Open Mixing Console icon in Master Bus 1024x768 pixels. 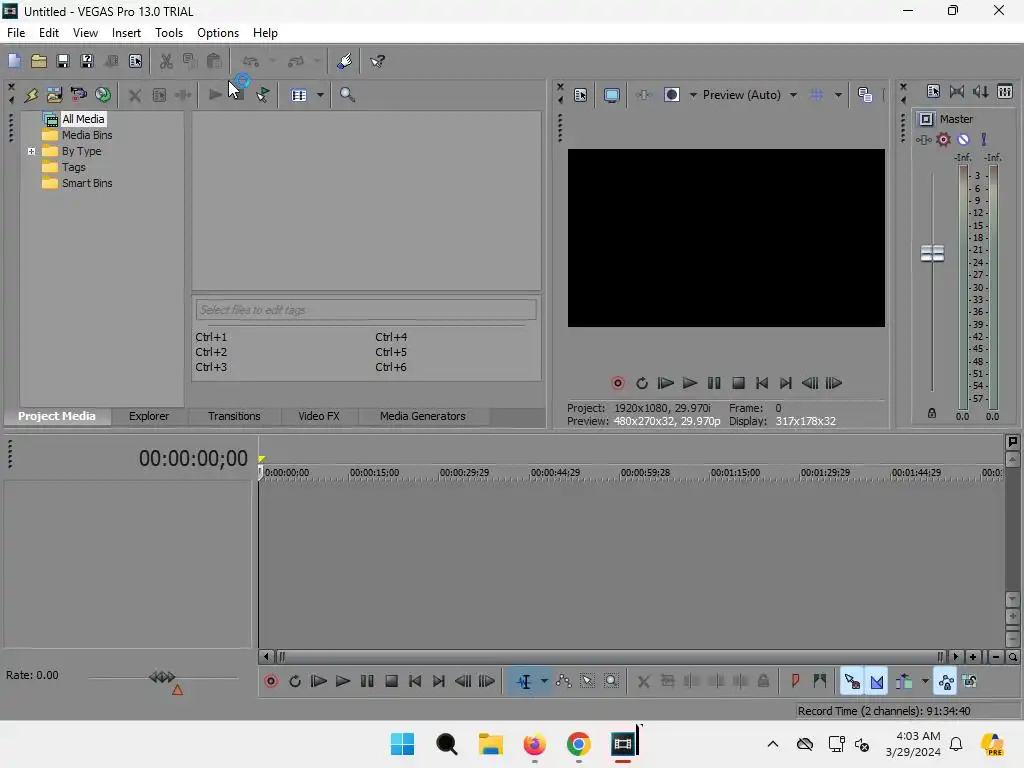[x=1005, y=92]
